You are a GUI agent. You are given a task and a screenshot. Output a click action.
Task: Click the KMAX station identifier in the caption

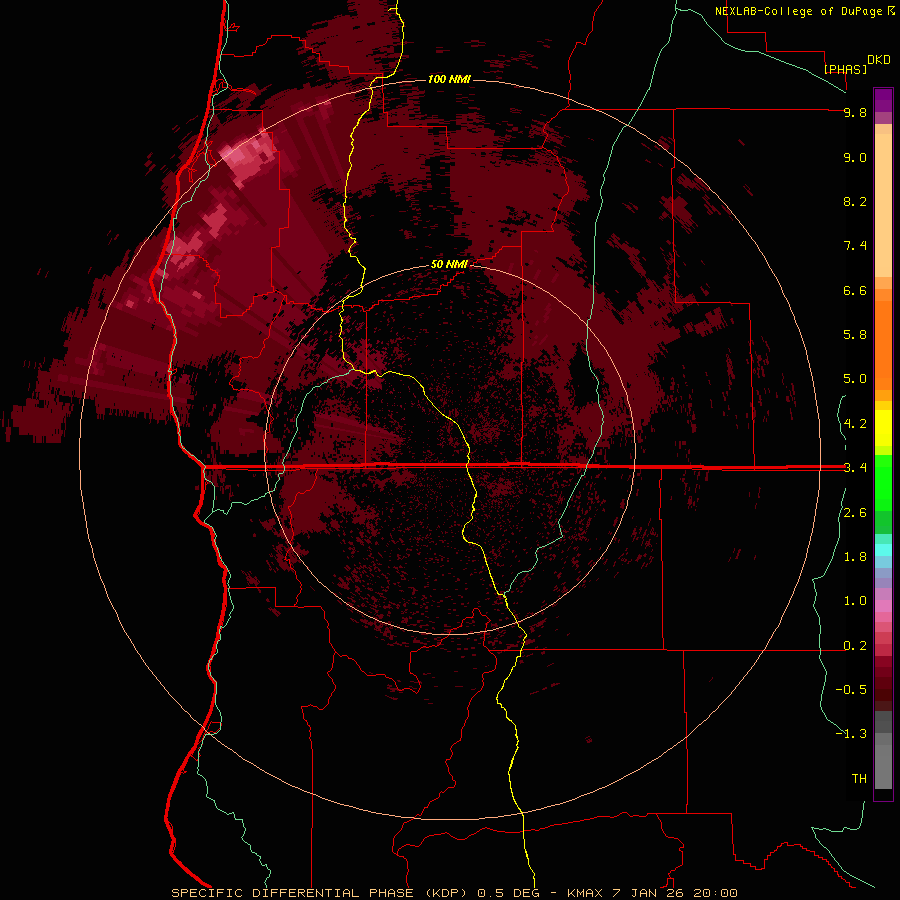(585, 893)
